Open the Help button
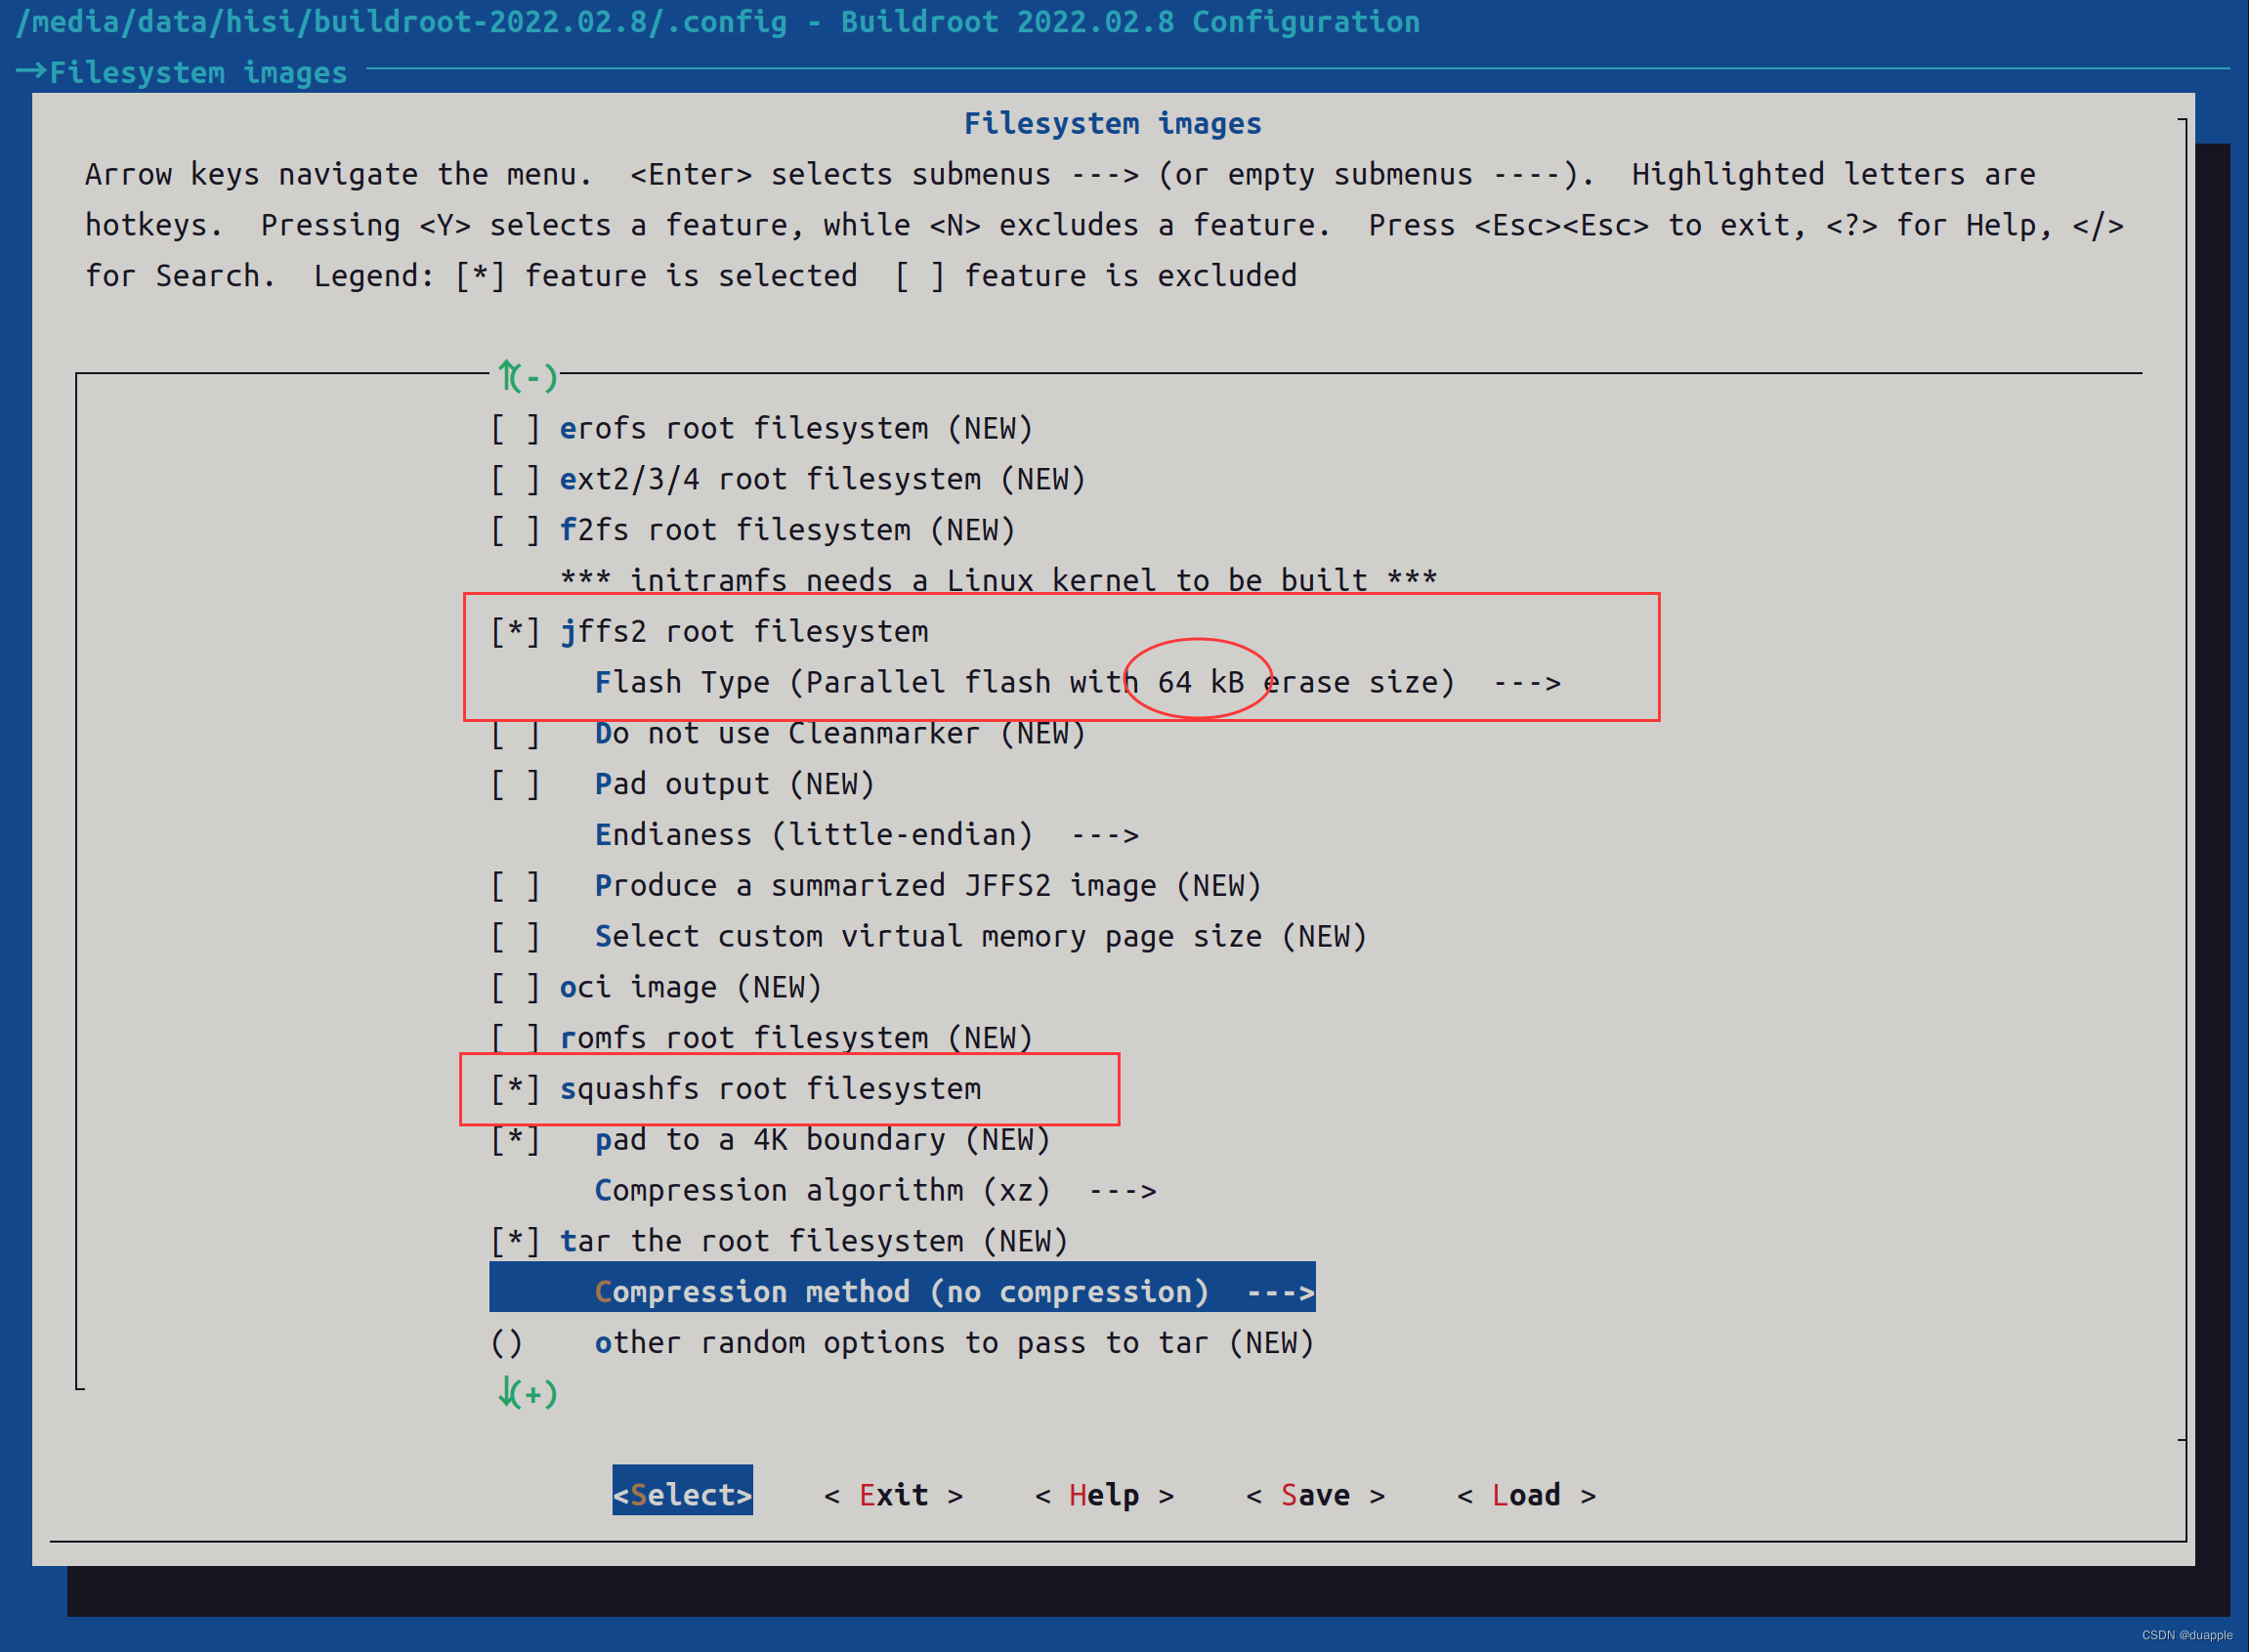 pyautogui.click(x=1104, y=1496)
